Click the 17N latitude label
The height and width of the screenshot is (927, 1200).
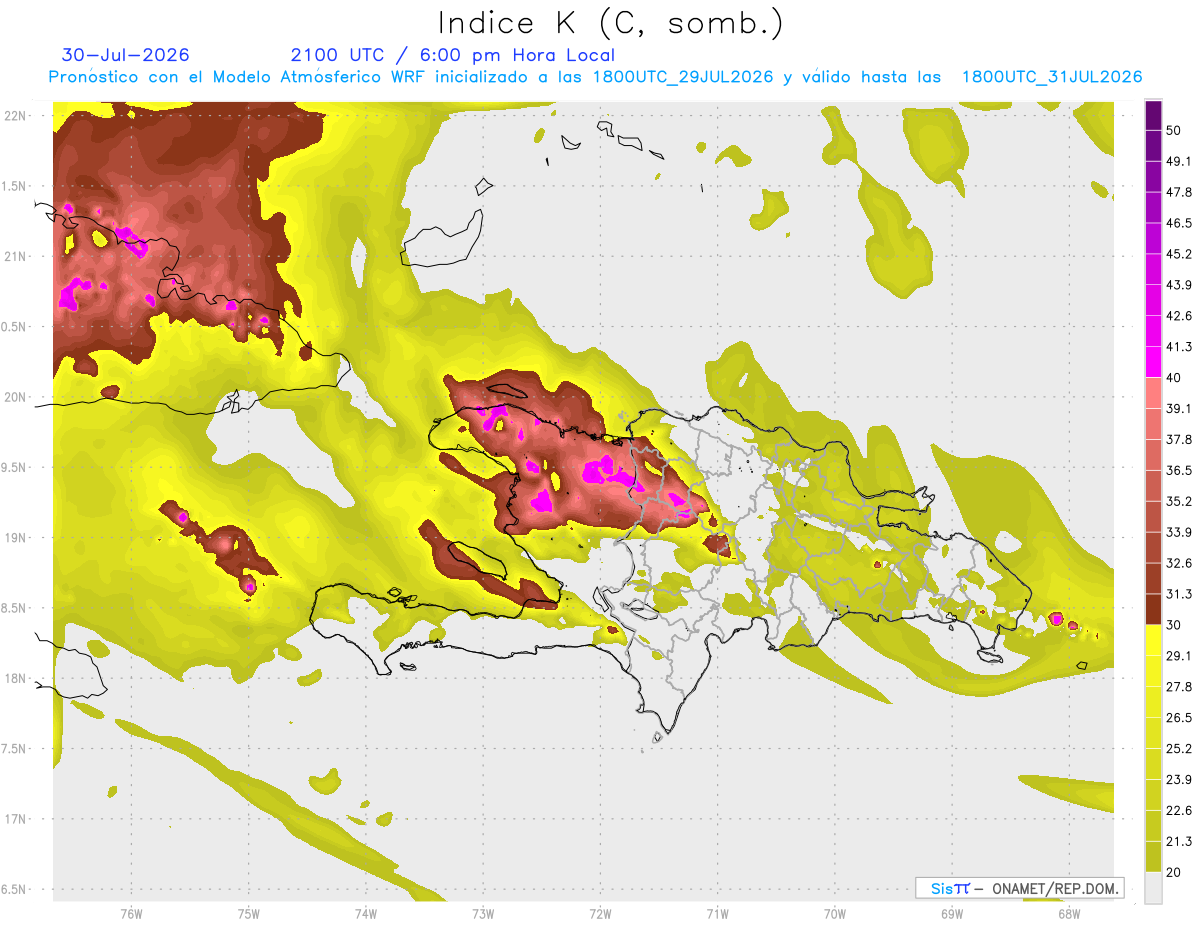point(14,819)
